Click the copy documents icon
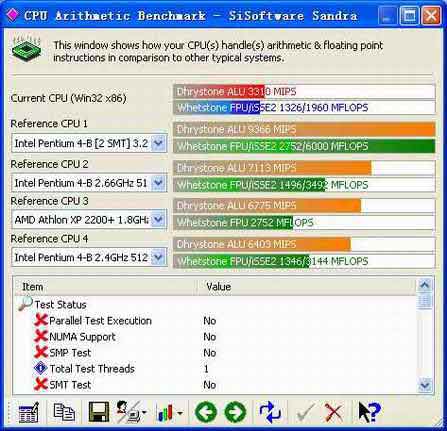This screenshot has height=431, width=447. click(x=64, y=412)
